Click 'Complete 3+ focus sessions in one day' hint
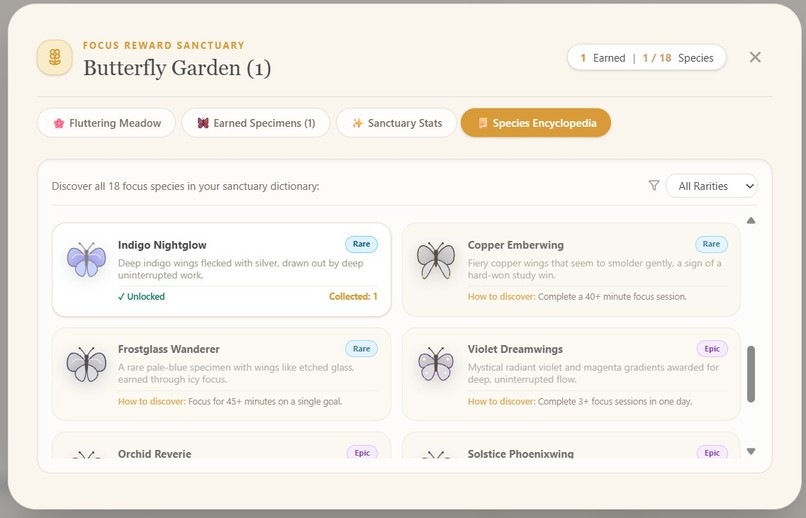 click(x=615, y=401)
